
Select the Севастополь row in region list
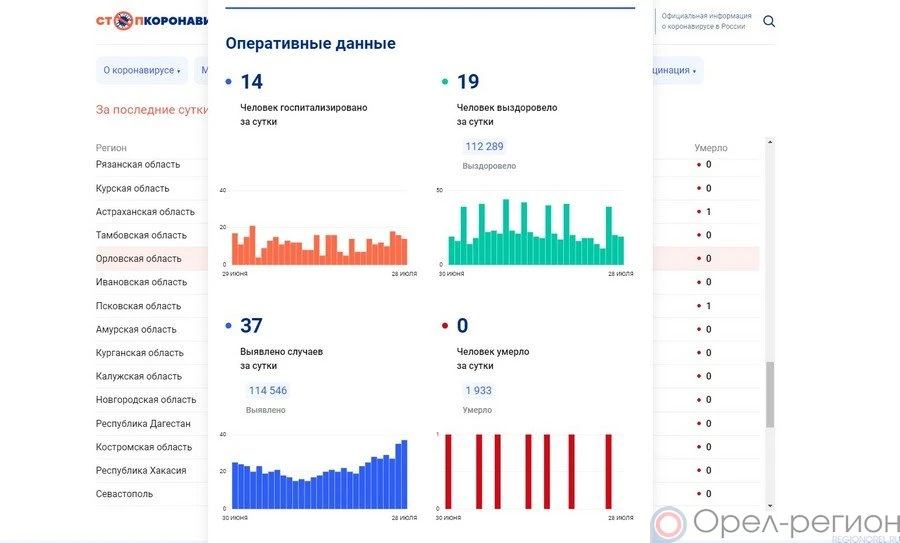[125, 494]
